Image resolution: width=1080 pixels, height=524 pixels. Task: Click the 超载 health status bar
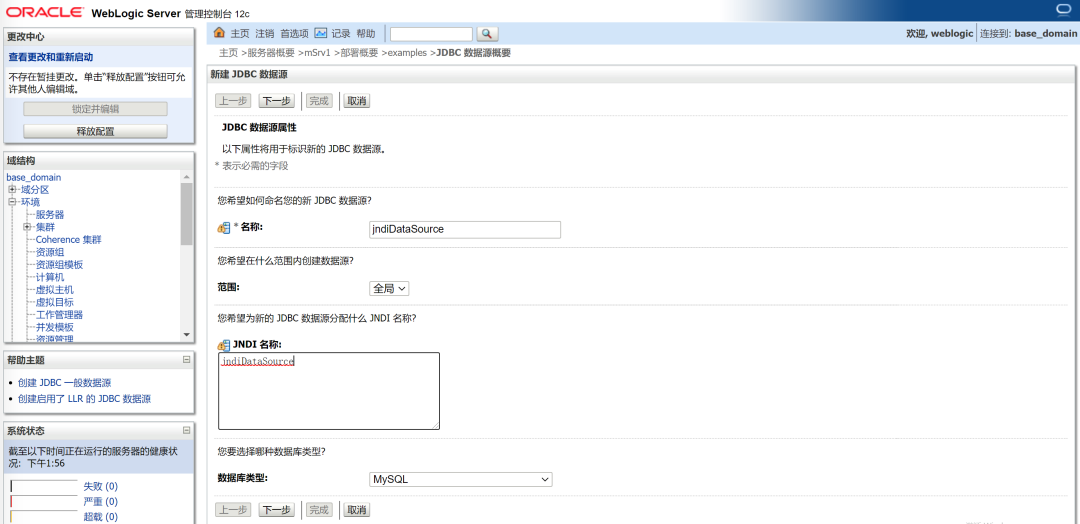[43, 516]
